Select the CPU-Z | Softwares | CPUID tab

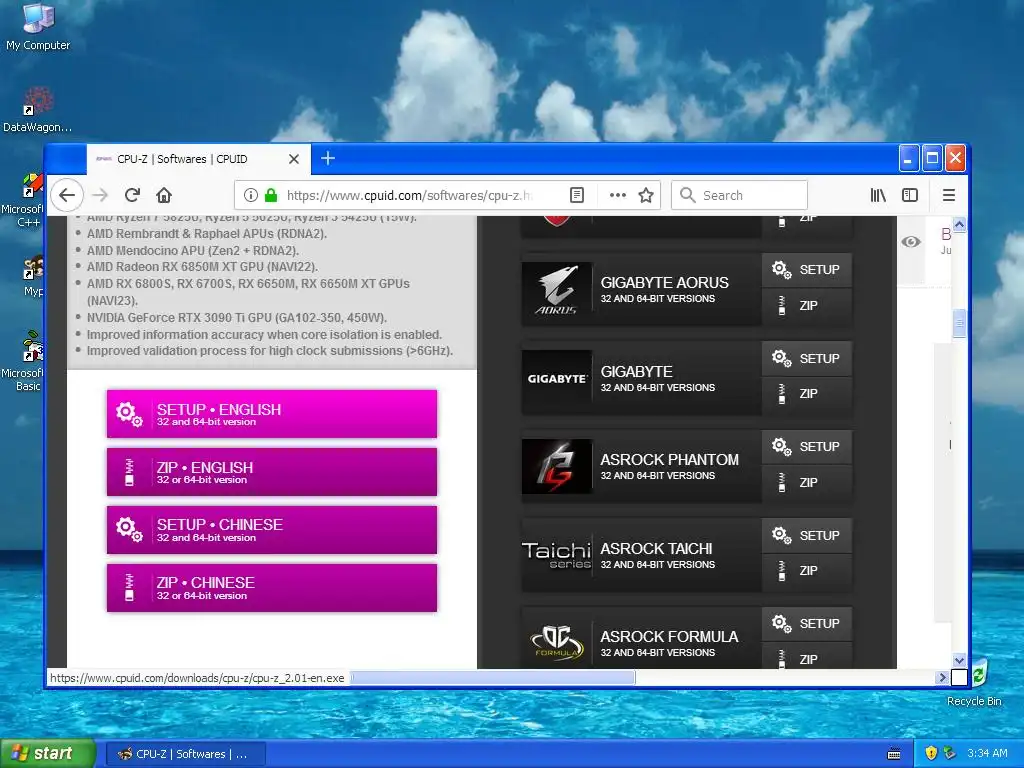[199, 159]
